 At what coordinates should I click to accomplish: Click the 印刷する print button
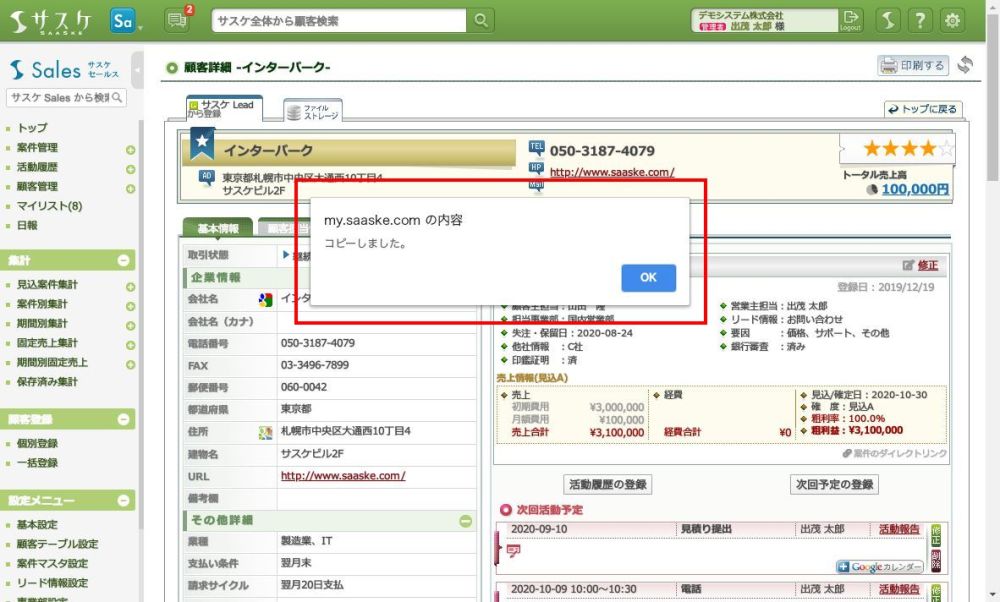click(x=912, y=66)
